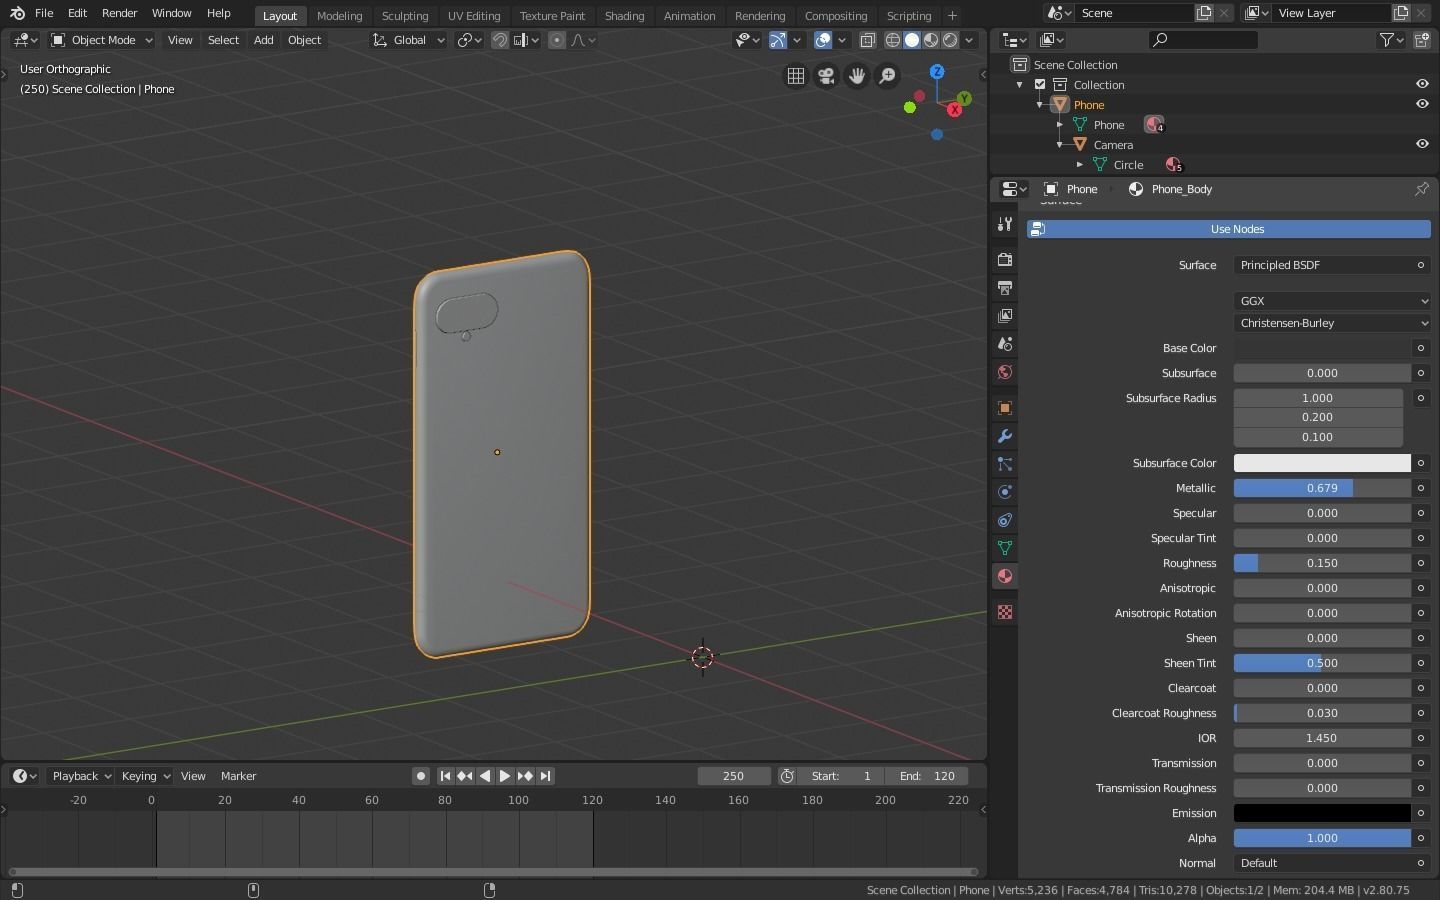The image size is (1440, 900).
Task: Click the pan view hand icon
Action: click(x=857, y=76)
